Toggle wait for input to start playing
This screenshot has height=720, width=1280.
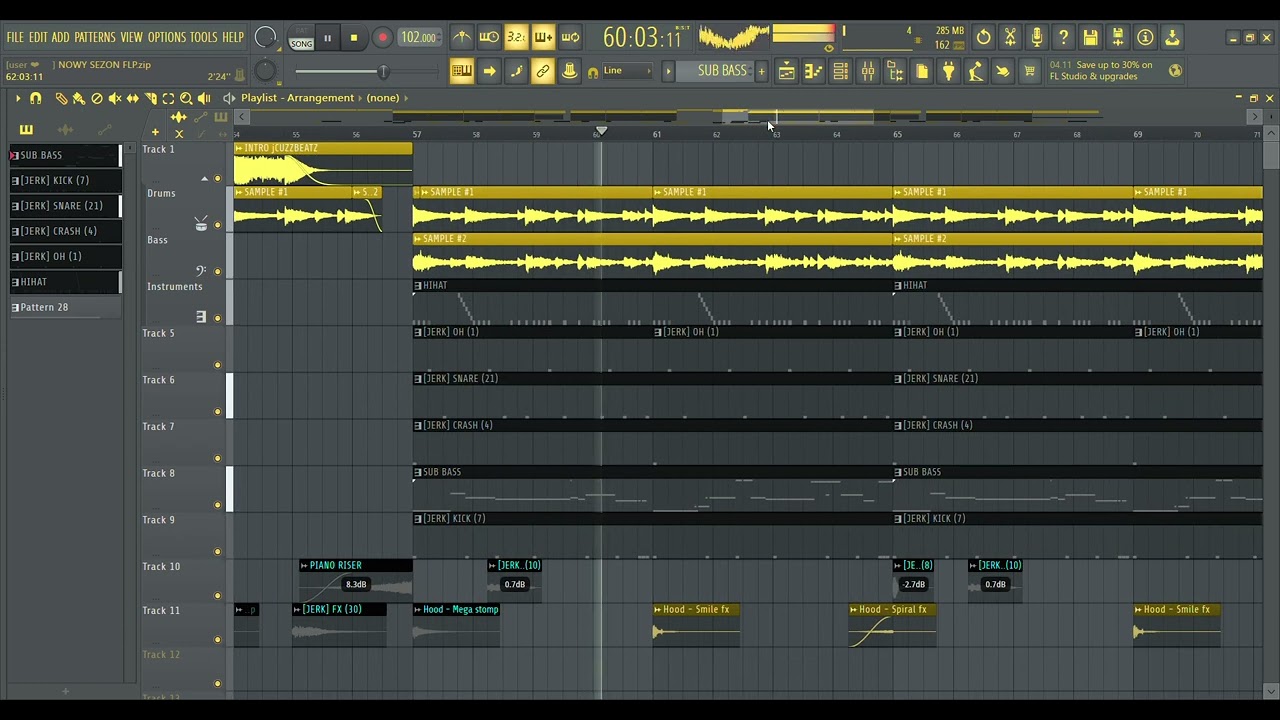pos(489,38)
